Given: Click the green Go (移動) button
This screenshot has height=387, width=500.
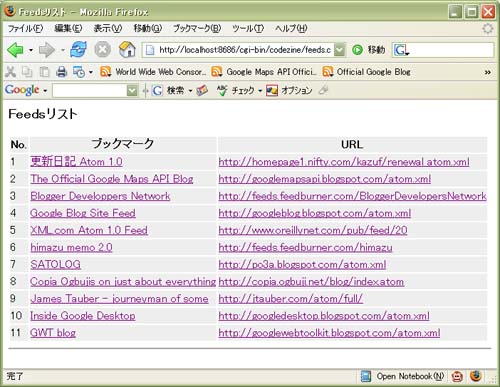Looking at the screenshot, I should [x=357, y=50].
